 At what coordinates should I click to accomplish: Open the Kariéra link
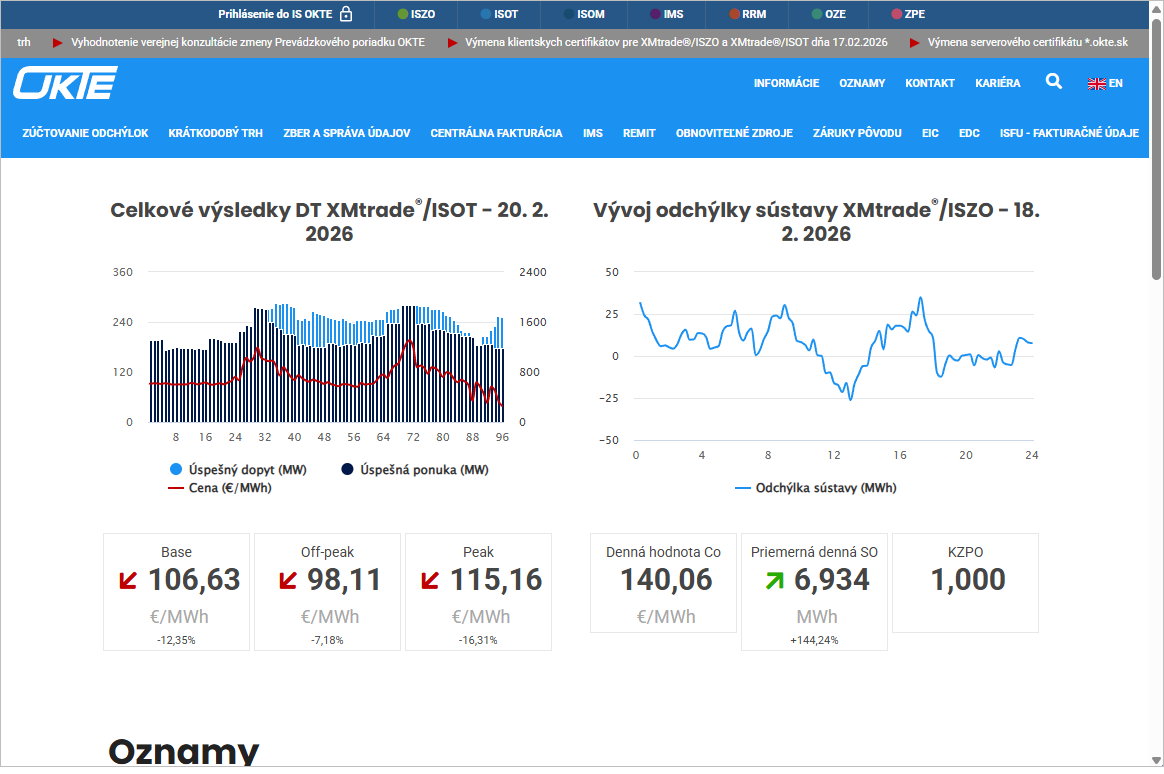click(x=997, y=84)
